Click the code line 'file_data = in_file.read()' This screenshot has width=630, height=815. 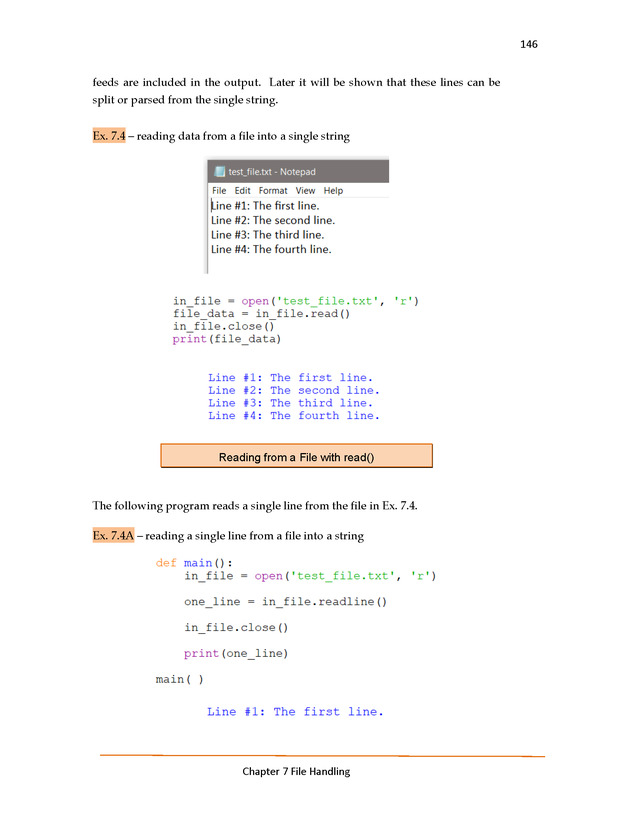tap(261, 313)
